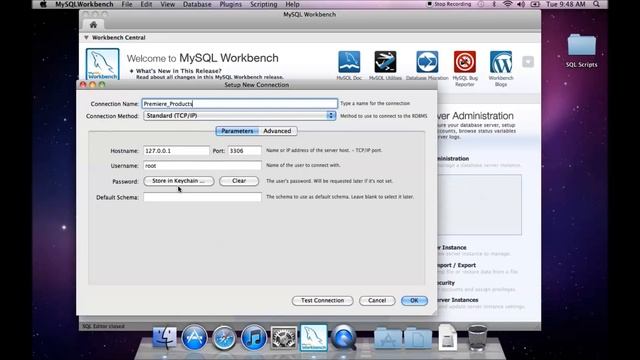Open the MySQLWorkbench application menu
The height and width of the screenshot is (360, 640).
click(84, 4)
